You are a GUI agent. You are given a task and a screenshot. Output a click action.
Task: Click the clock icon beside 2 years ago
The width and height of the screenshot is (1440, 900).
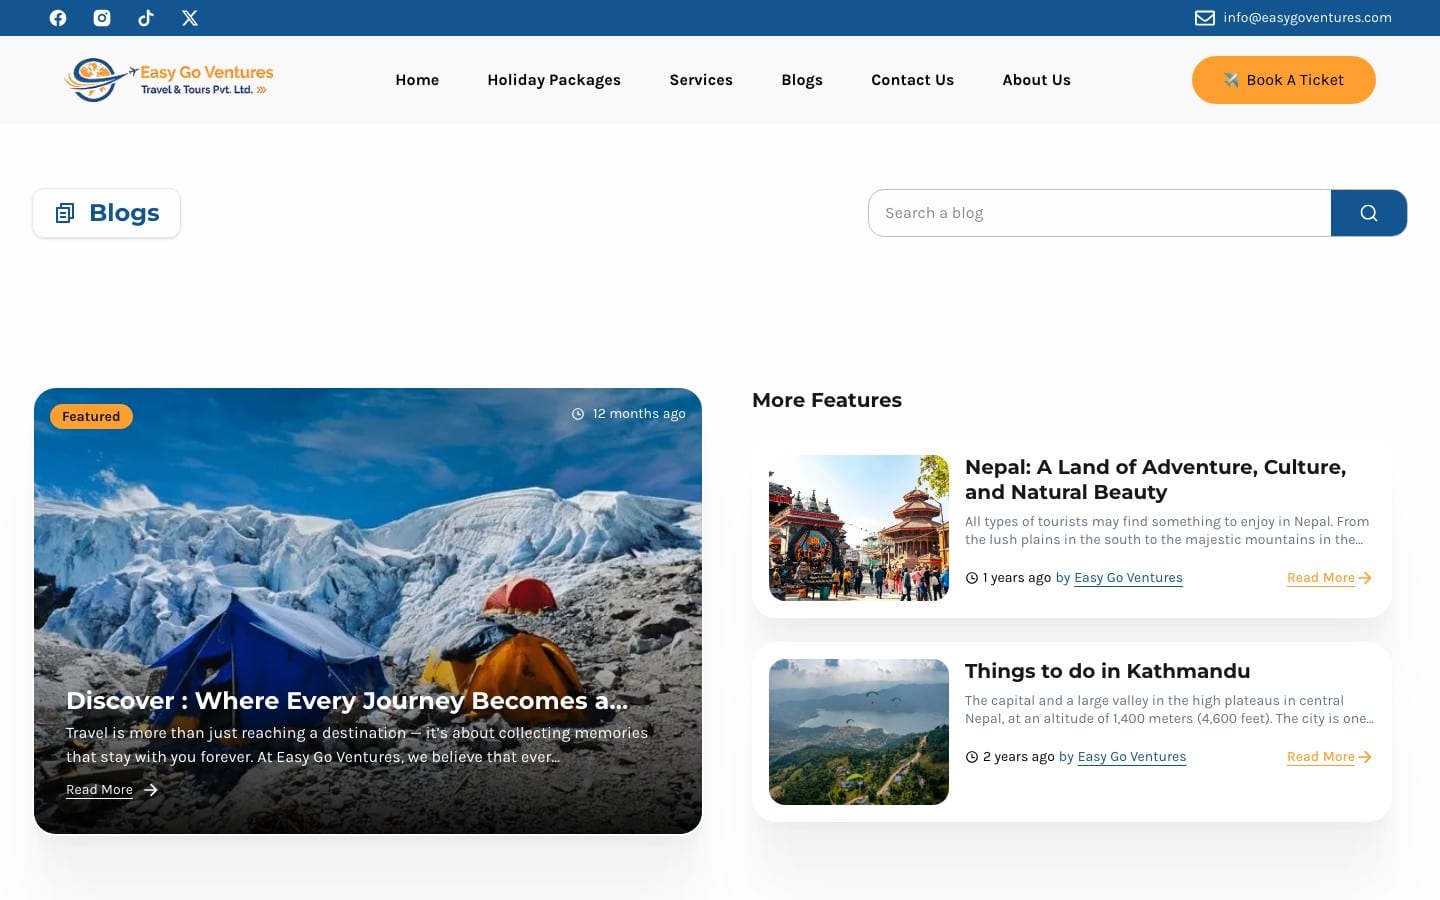point(972,757)
